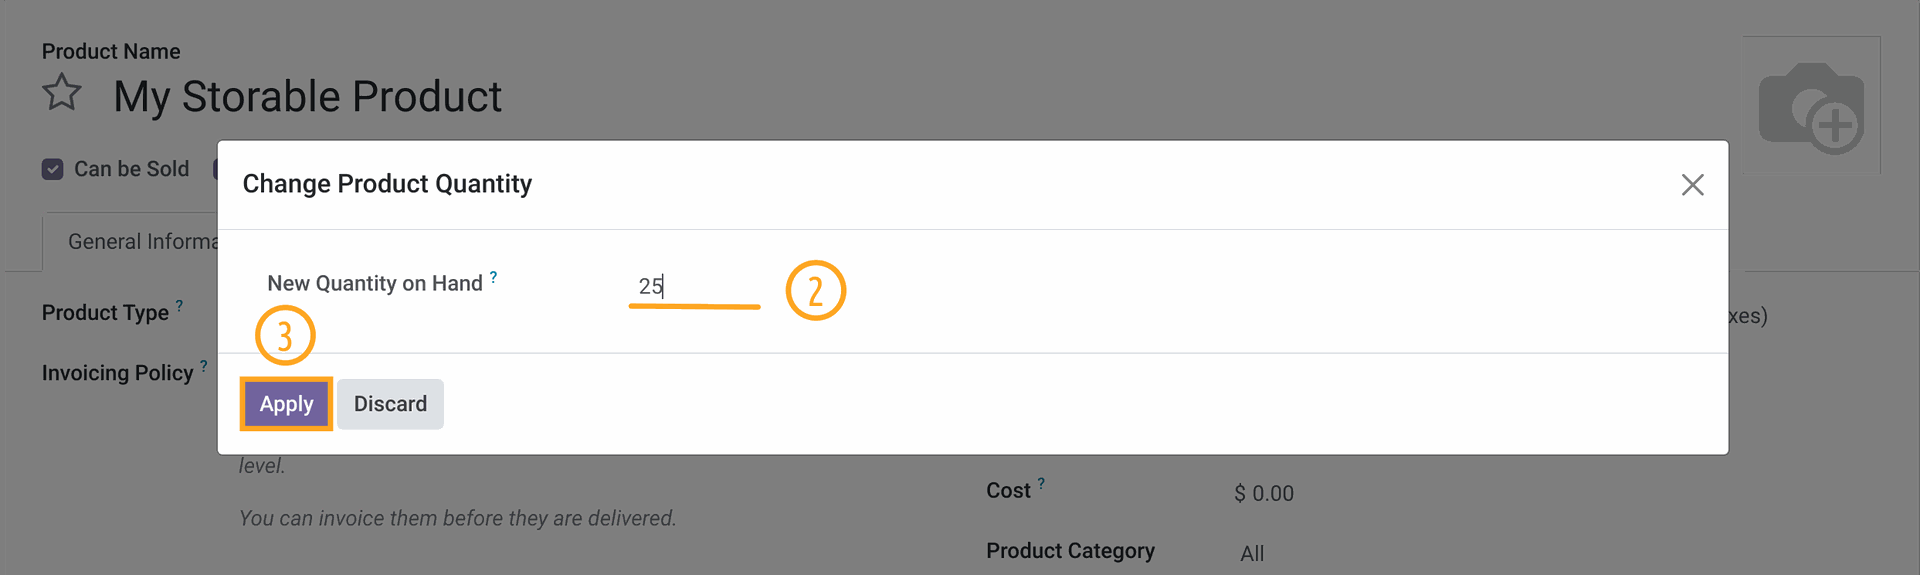Click the Product Category label
The width and height of the screenshot is (1920, 575).
click(1070, 551)
